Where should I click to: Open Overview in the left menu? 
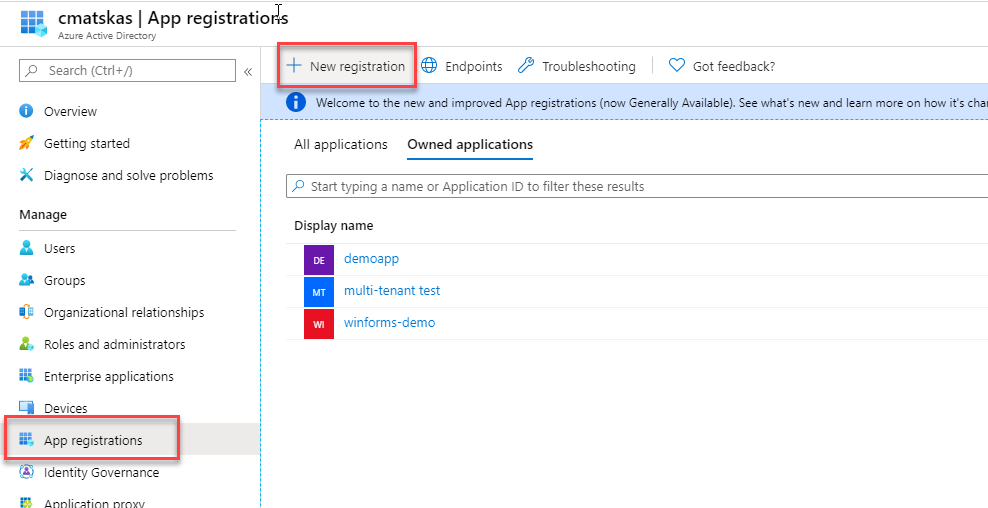(71, 112)
